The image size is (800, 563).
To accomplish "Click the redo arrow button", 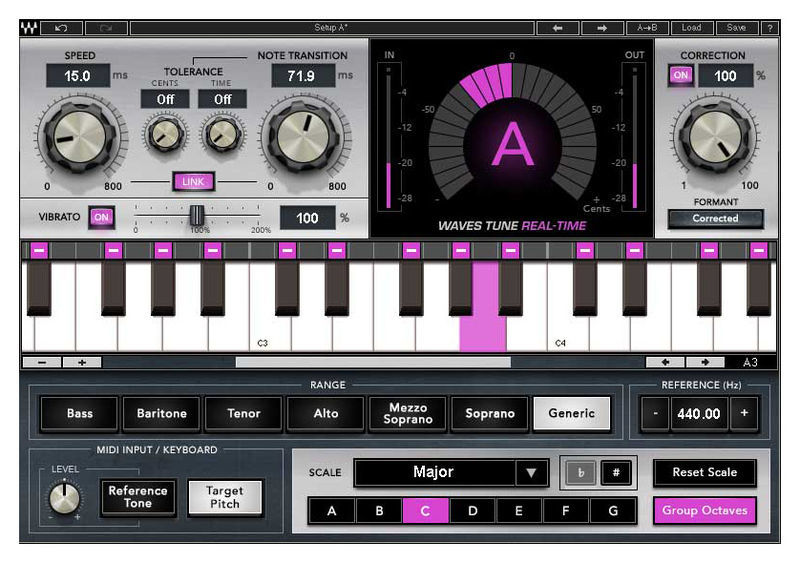I will pos(106,28).
